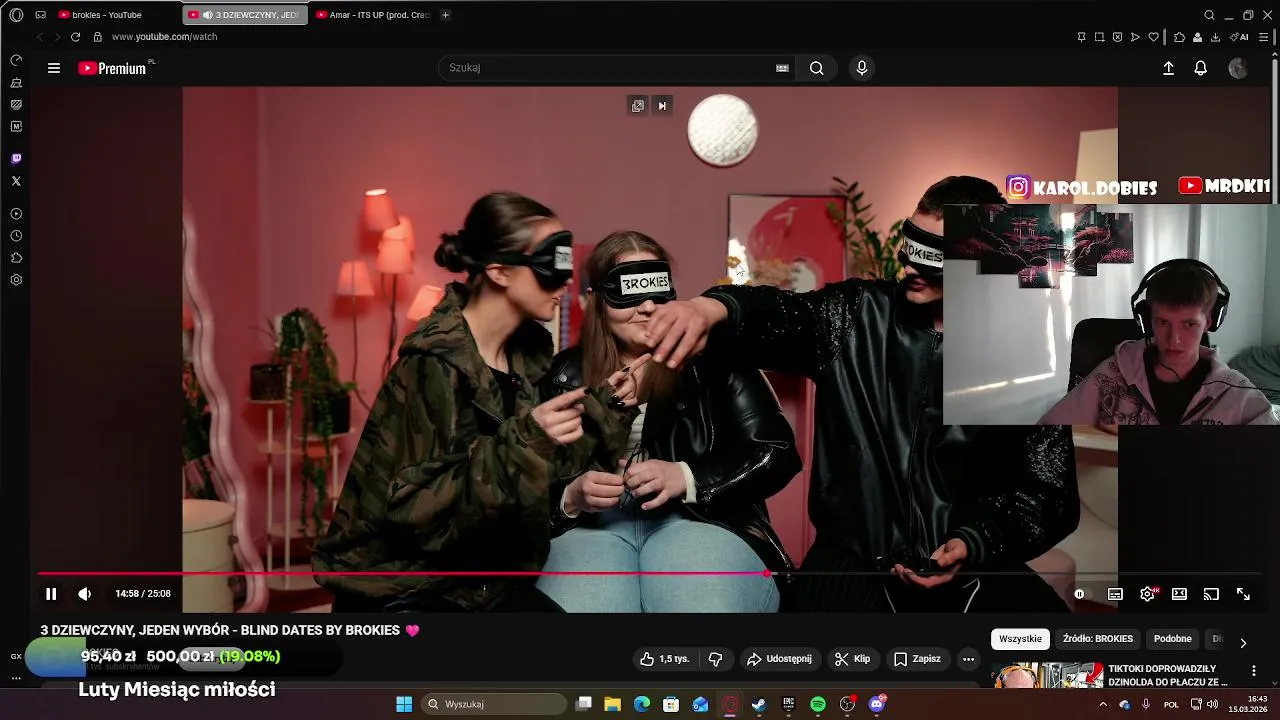Pause the playing video
1280x720 pixels.
point(51,594)
